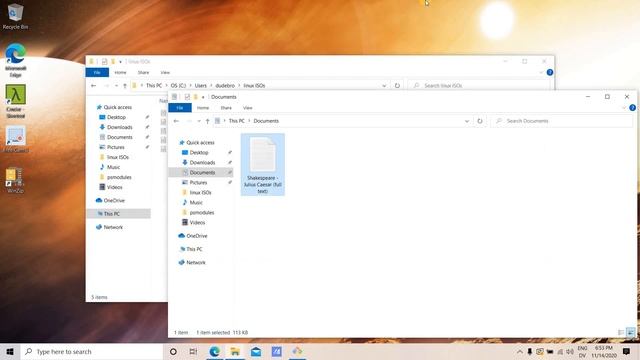
Task: Select Music in Documents window sidebar
Action: pos(196,202)
